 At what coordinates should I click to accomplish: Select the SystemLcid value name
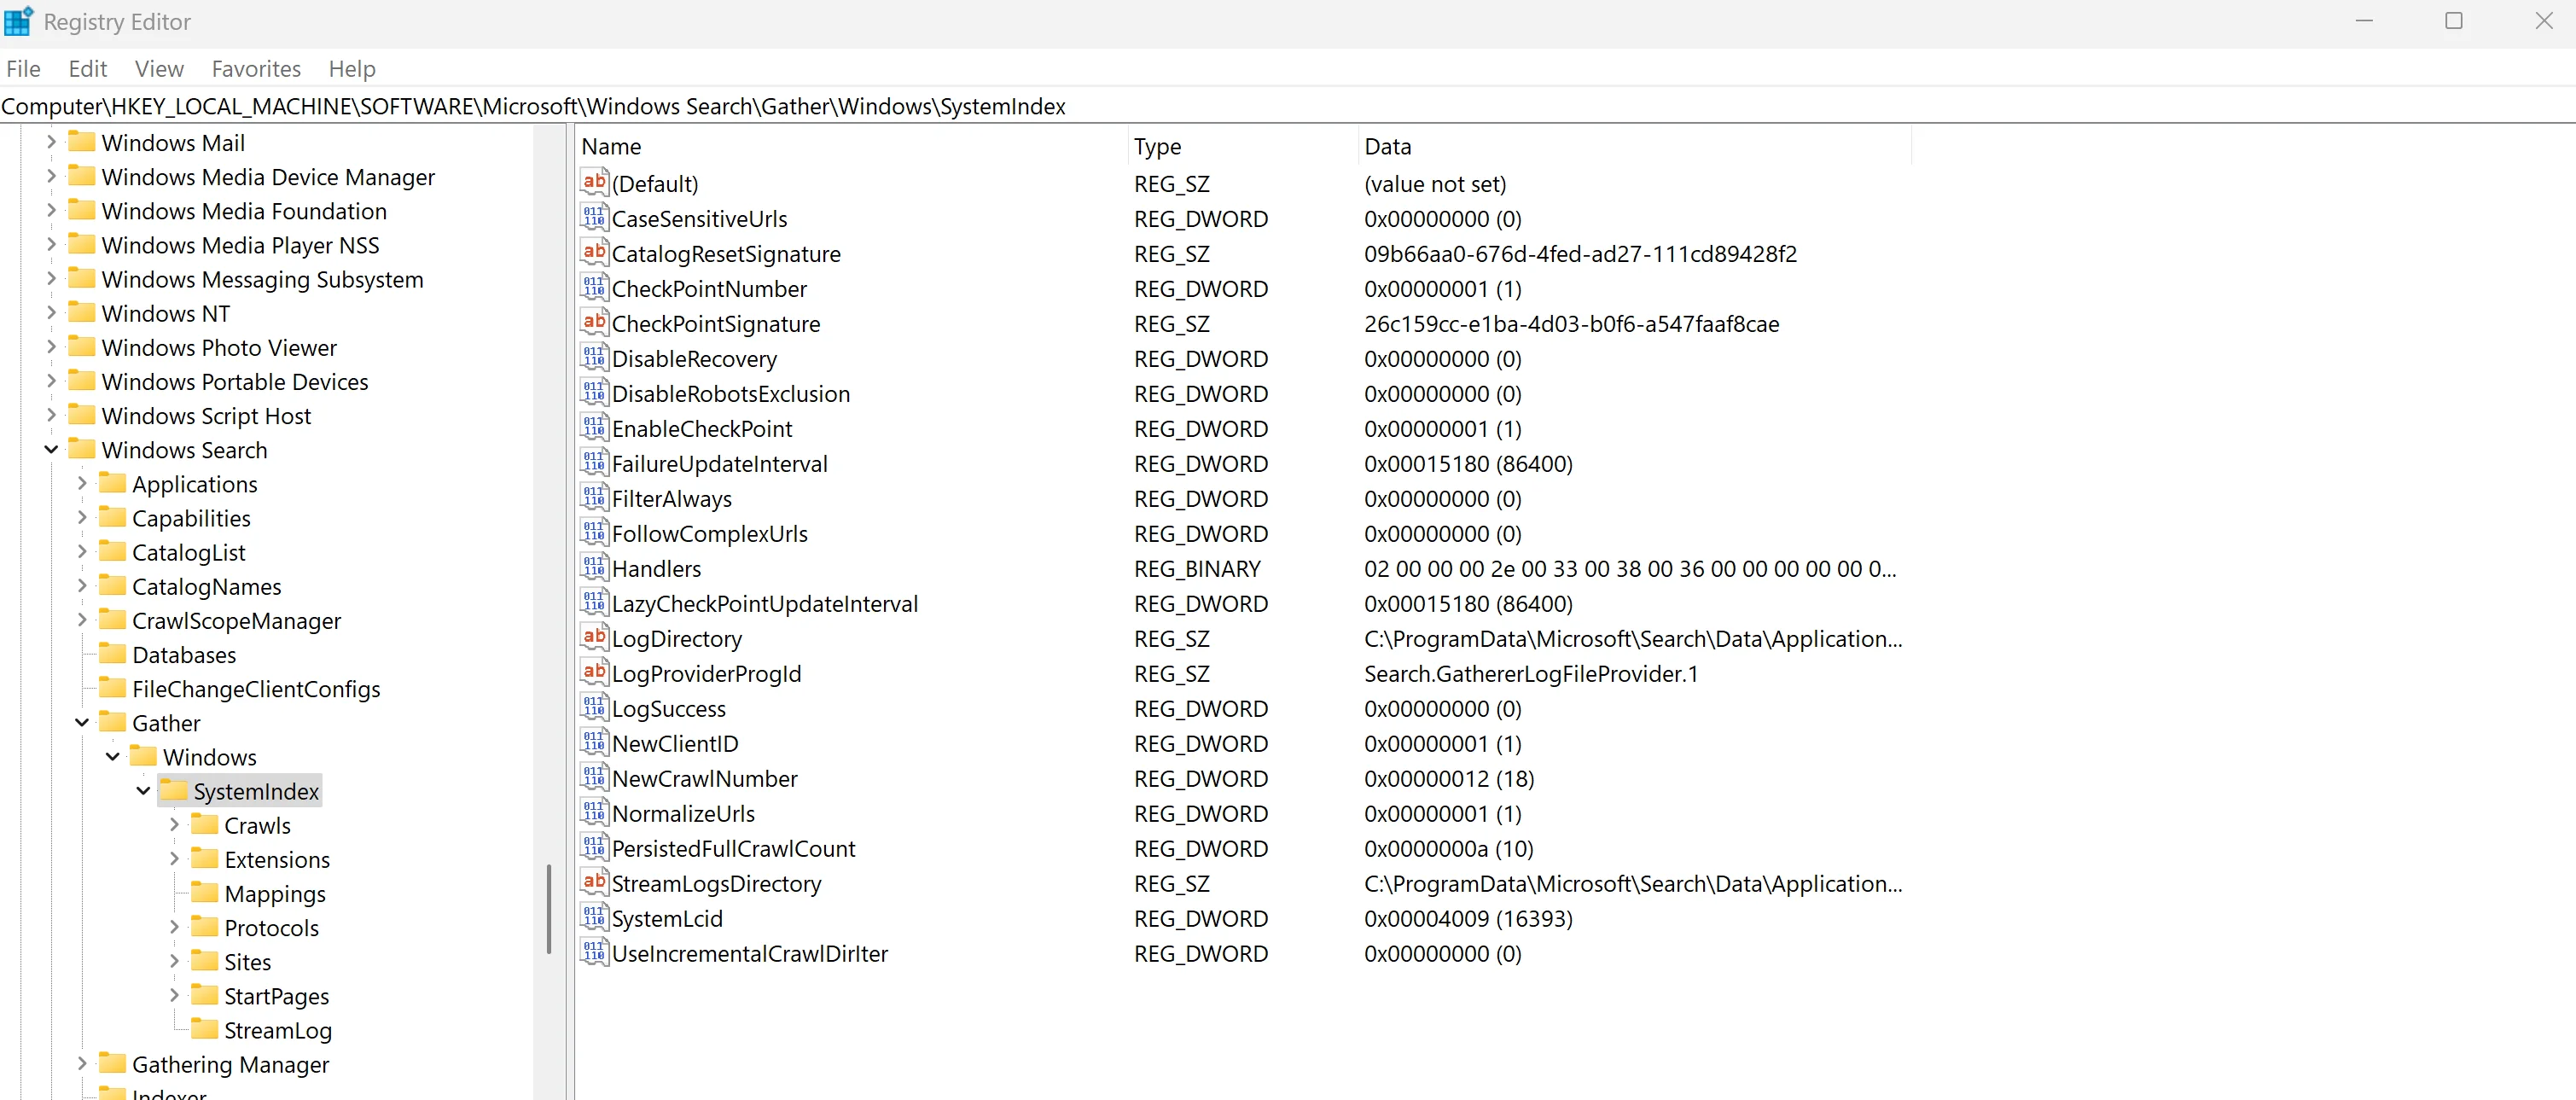(x=667, y=918)
